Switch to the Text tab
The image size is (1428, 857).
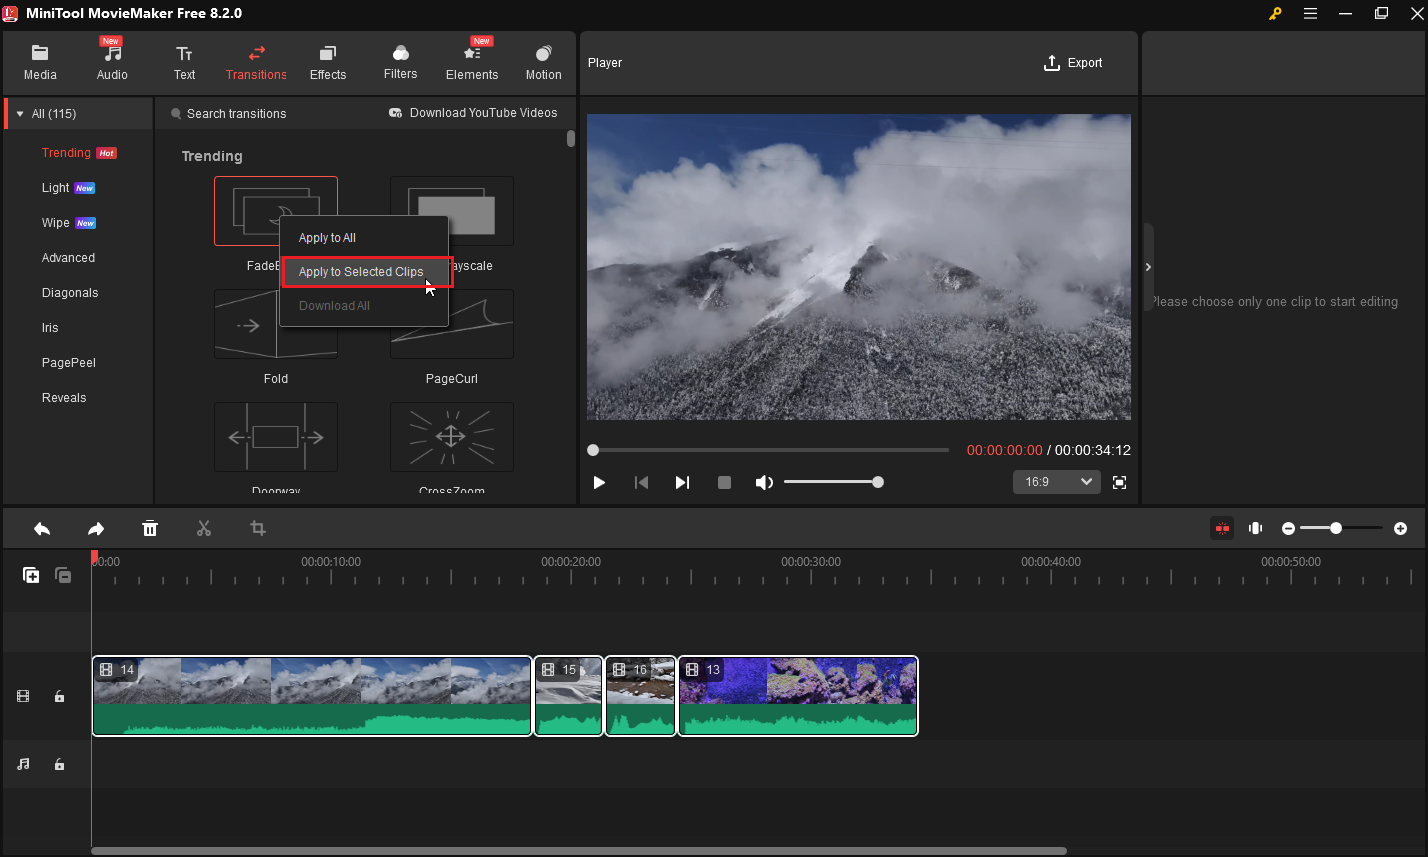[x=184, y=63]
